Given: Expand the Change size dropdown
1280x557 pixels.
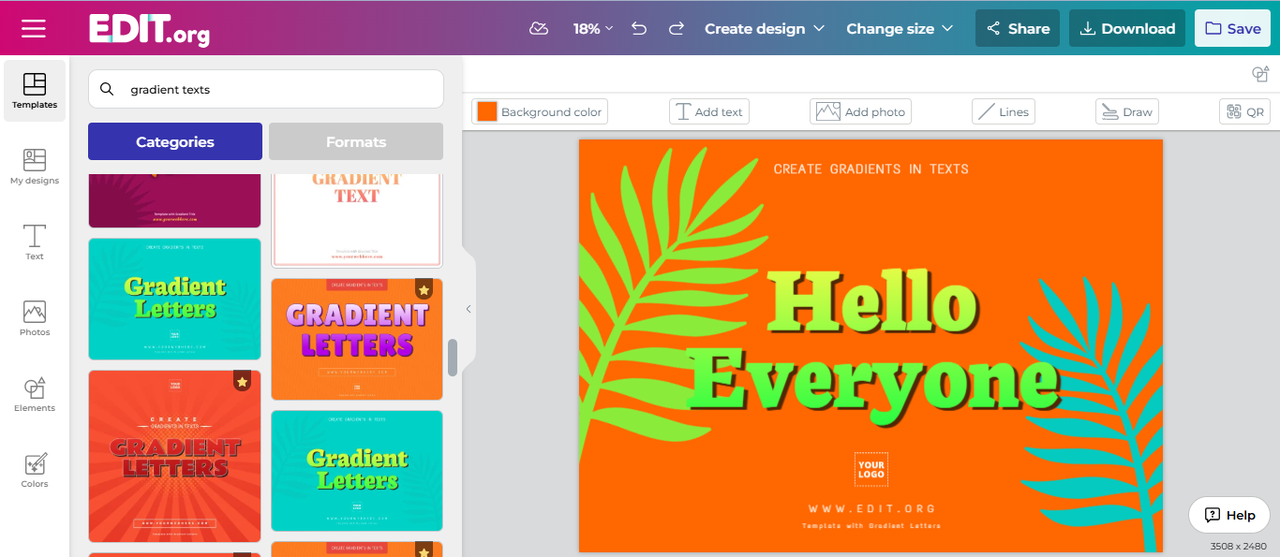Looking at the screenshot, I should click(x=899, y=28).
